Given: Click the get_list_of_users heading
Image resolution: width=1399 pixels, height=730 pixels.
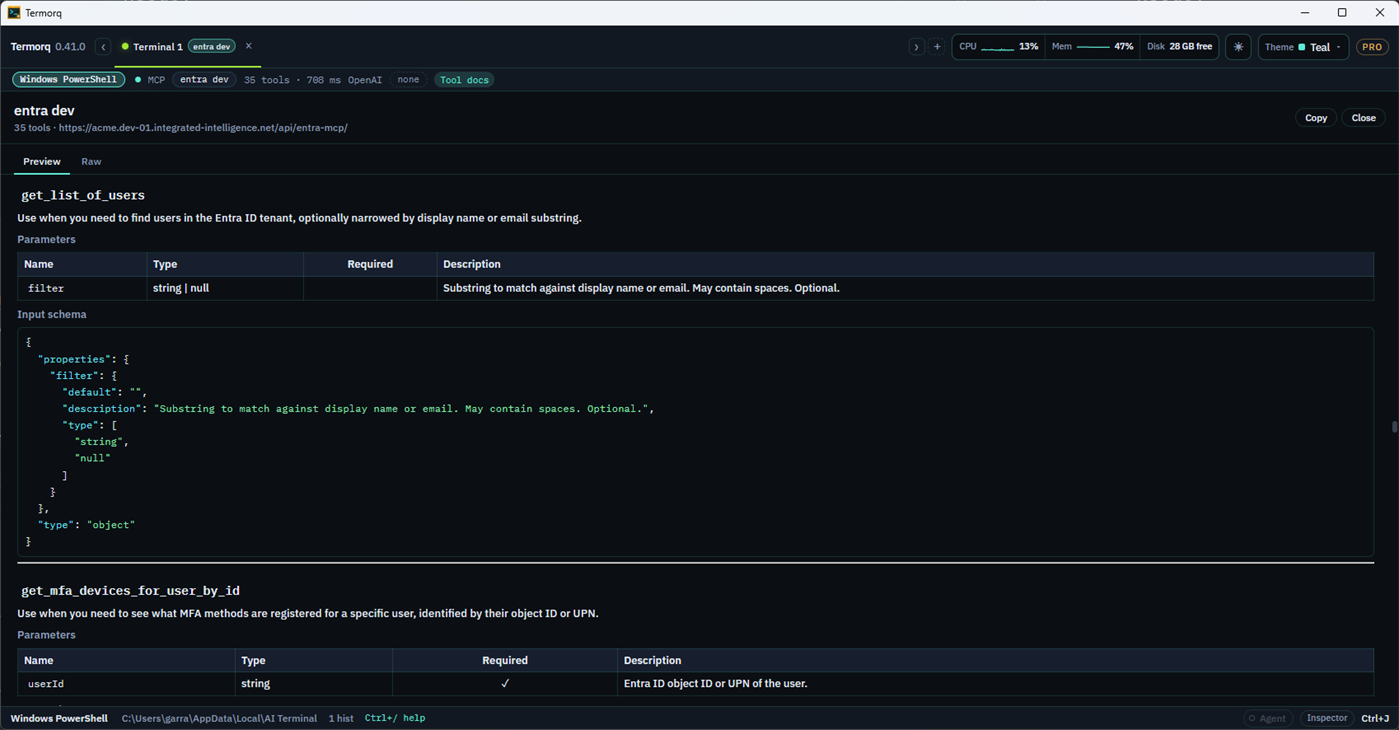Looking at the screenshot, I should (83, 196).
